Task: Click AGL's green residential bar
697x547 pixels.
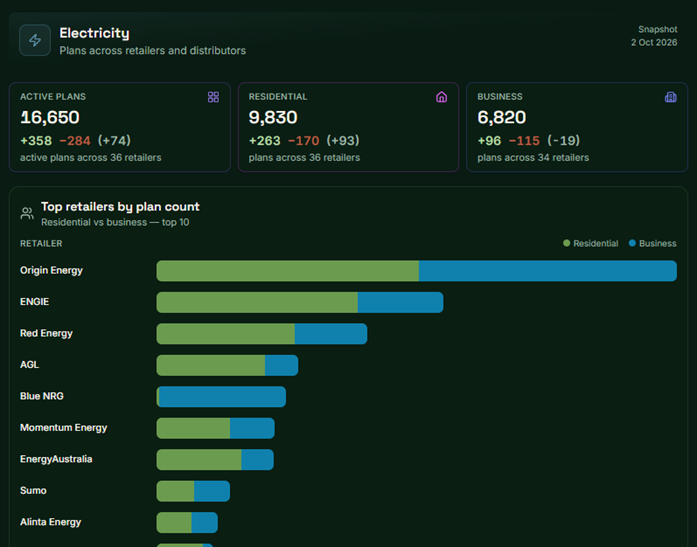Action: [211, 365]
